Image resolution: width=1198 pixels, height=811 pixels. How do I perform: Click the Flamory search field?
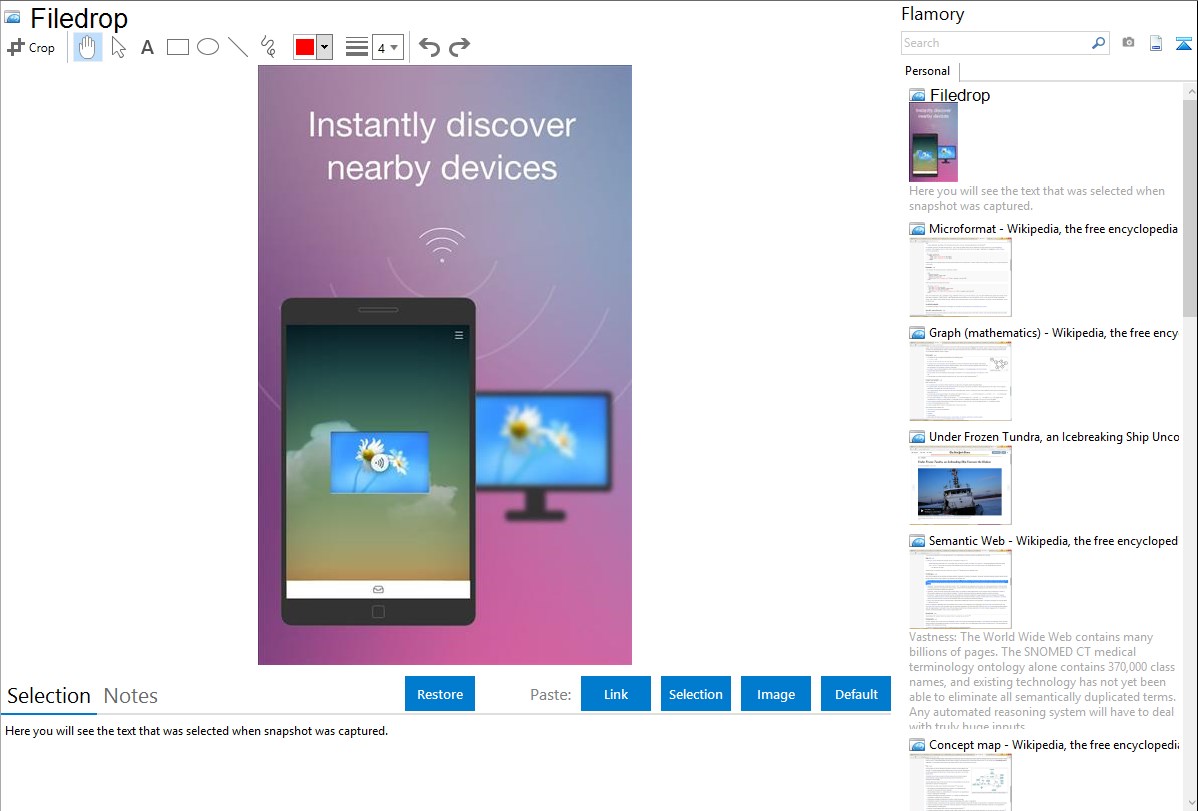coord(996,43)
